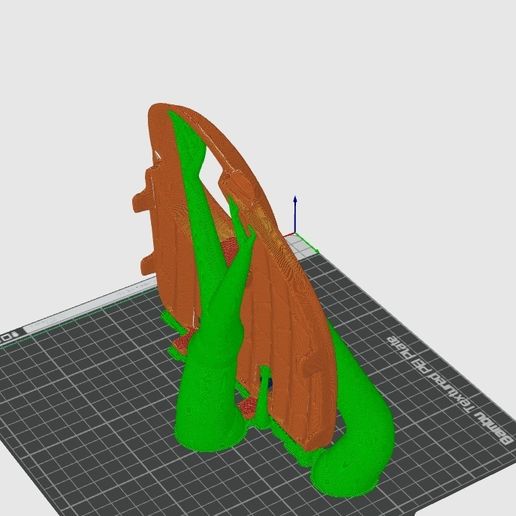Click the Bambu Textured PEI Plate label

tap(448, 390)
